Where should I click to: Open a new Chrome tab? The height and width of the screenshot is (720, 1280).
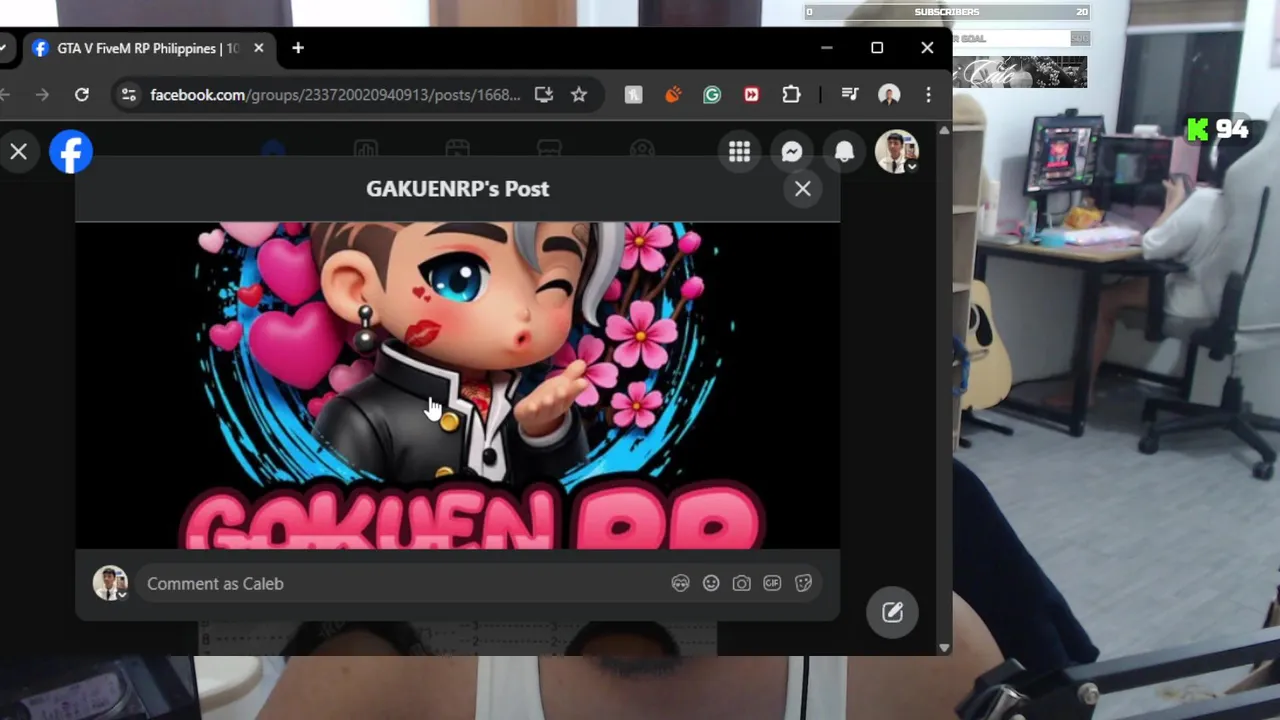click(x=298, y=48)
